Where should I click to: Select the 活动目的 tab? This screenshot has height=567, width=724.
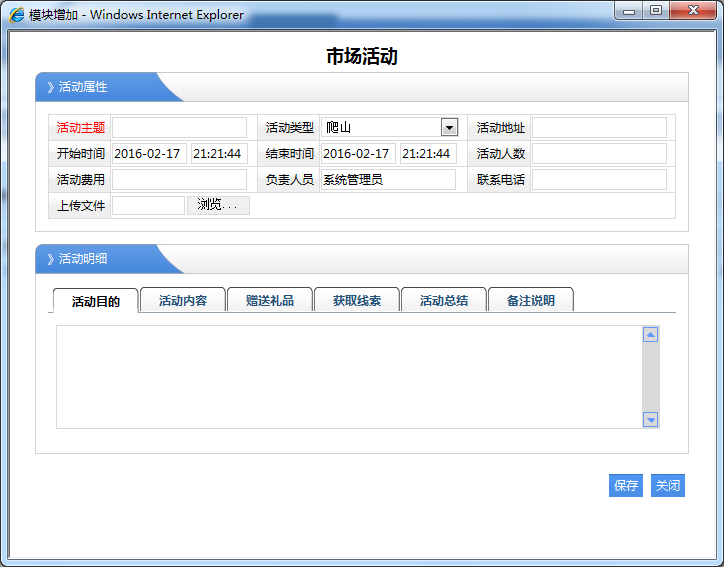pyautogui.click(x=95, y=301)
